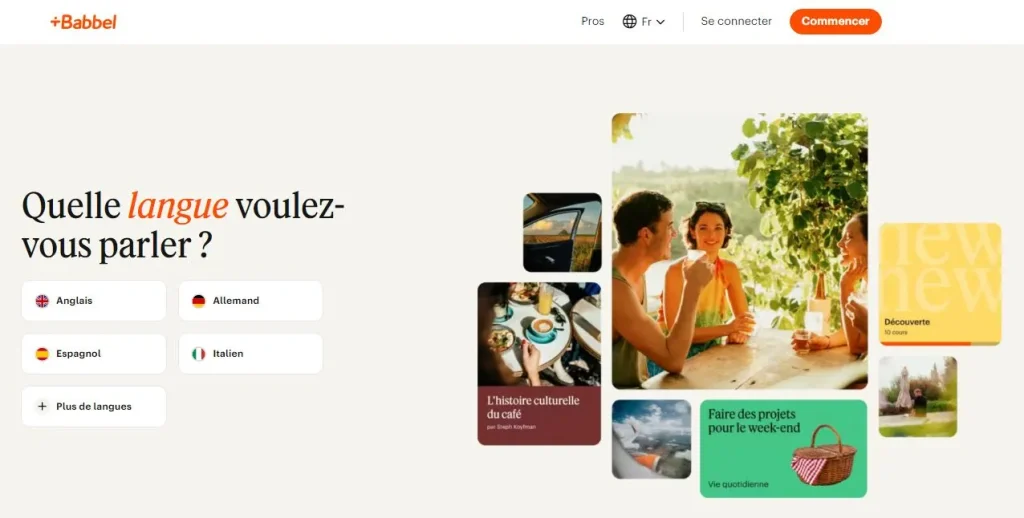1024x518 pixels.
Task: Select the Italian flag icon for Italien
Action: coord(199,354)
